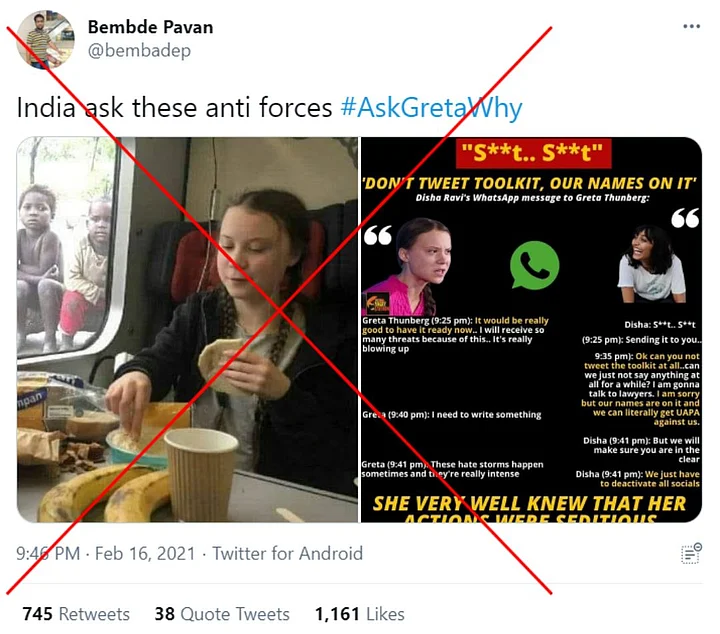Image resolution: width=720 pixels, height=634 pixels.
Task: Open the right WhatsApp chat graphic
Action: pyautogui.click(x=531, y=330)
